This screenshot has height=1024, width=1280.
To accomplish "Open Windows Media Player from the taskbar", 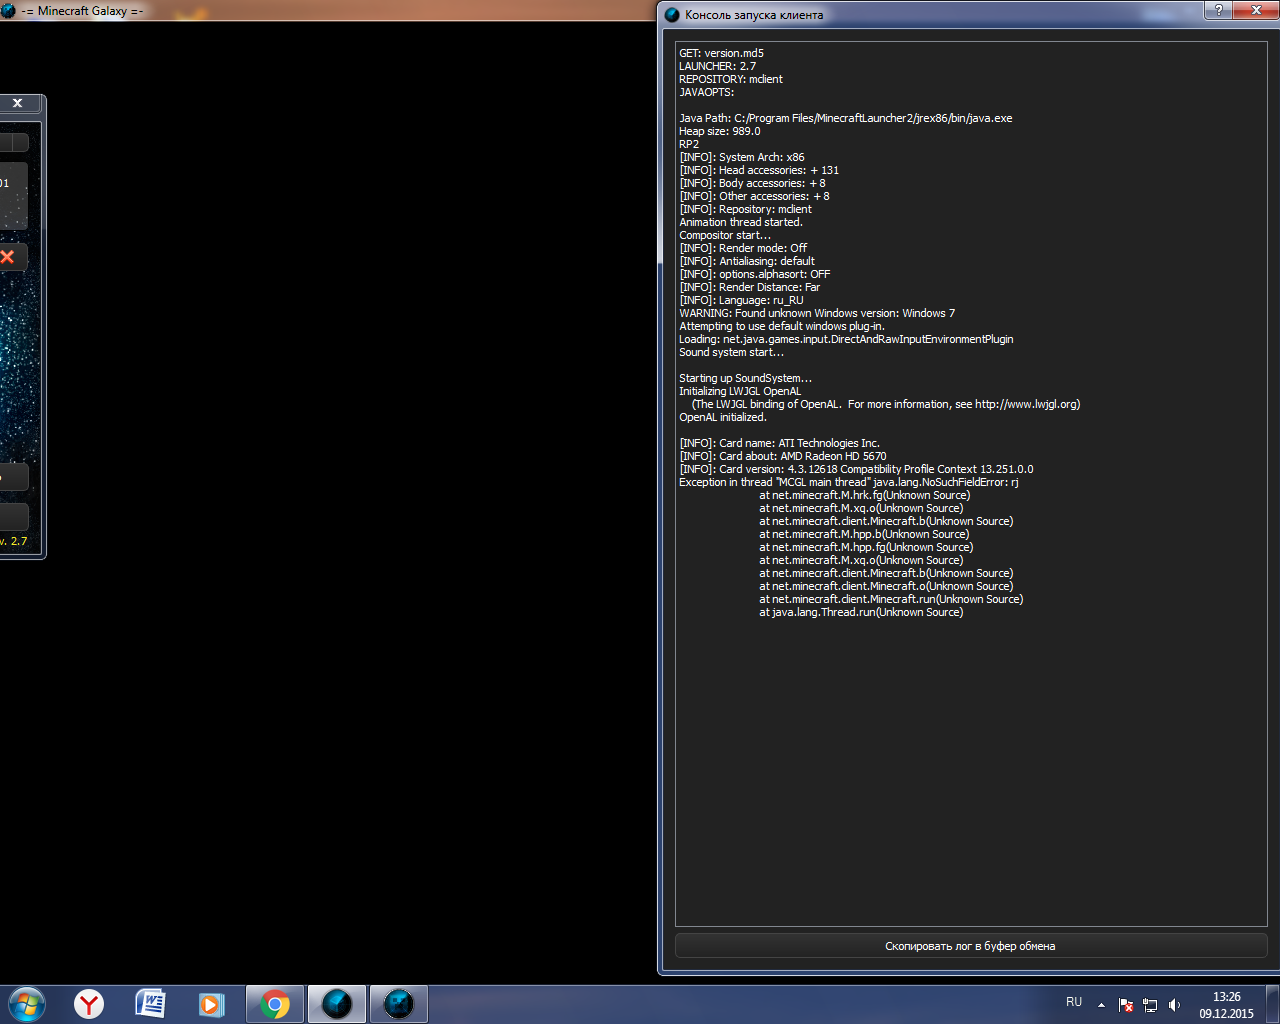I will (211, 1004).
